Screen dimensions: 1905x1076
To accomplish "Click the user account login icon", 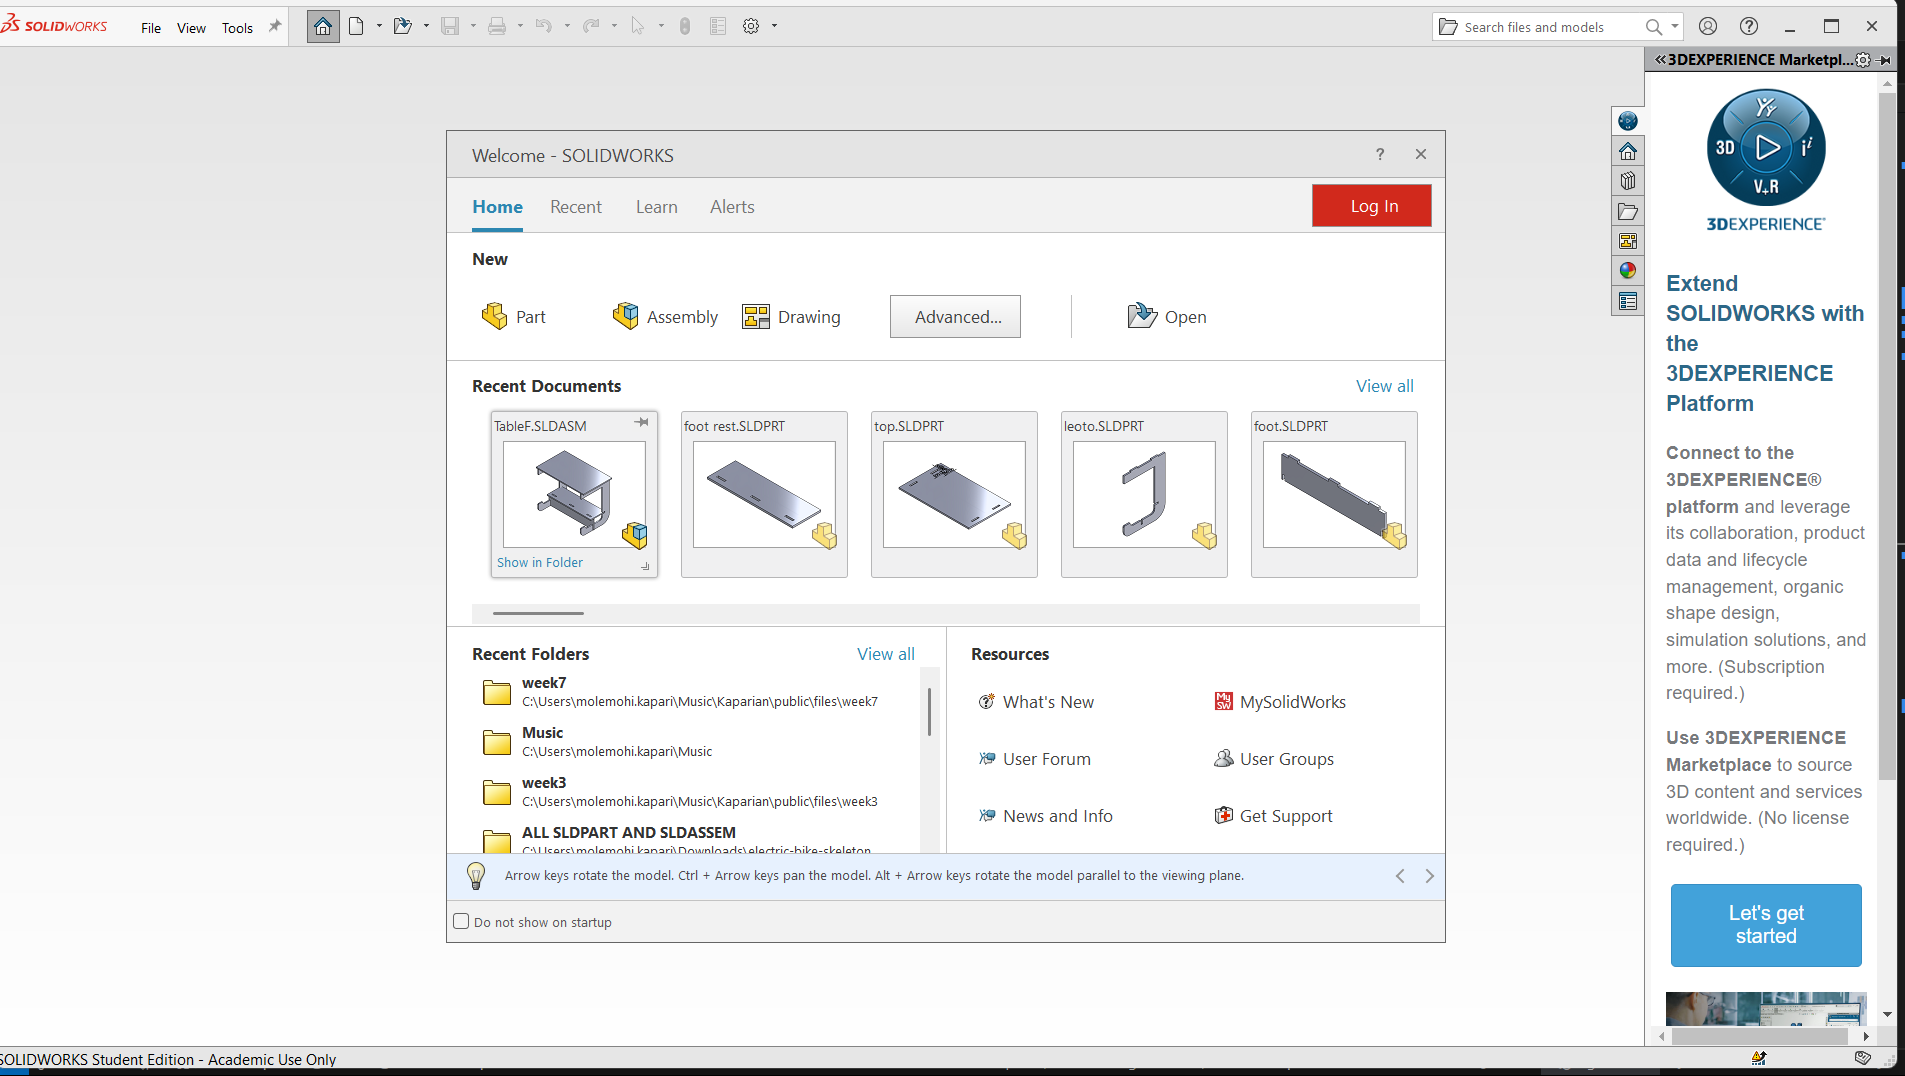I will [1708, 27].
